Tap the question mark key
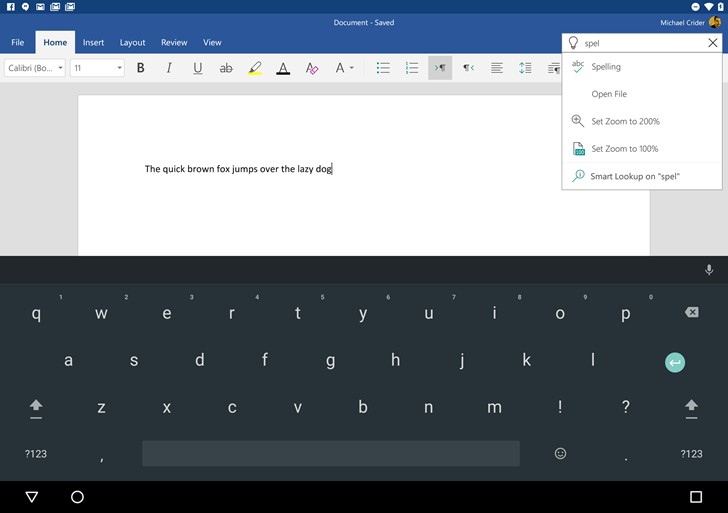The image size is (728, 513). click(x=625, y=407)
